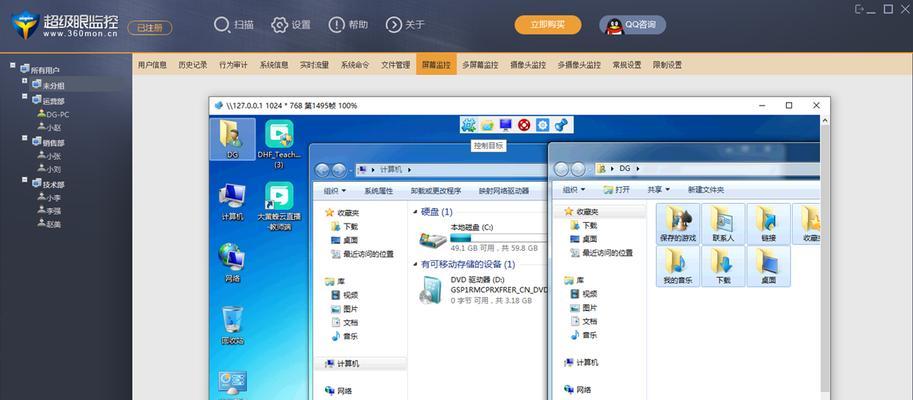
Task: Select the 保存的游戏 folder in DG window
Action: [x=678, y=224]
